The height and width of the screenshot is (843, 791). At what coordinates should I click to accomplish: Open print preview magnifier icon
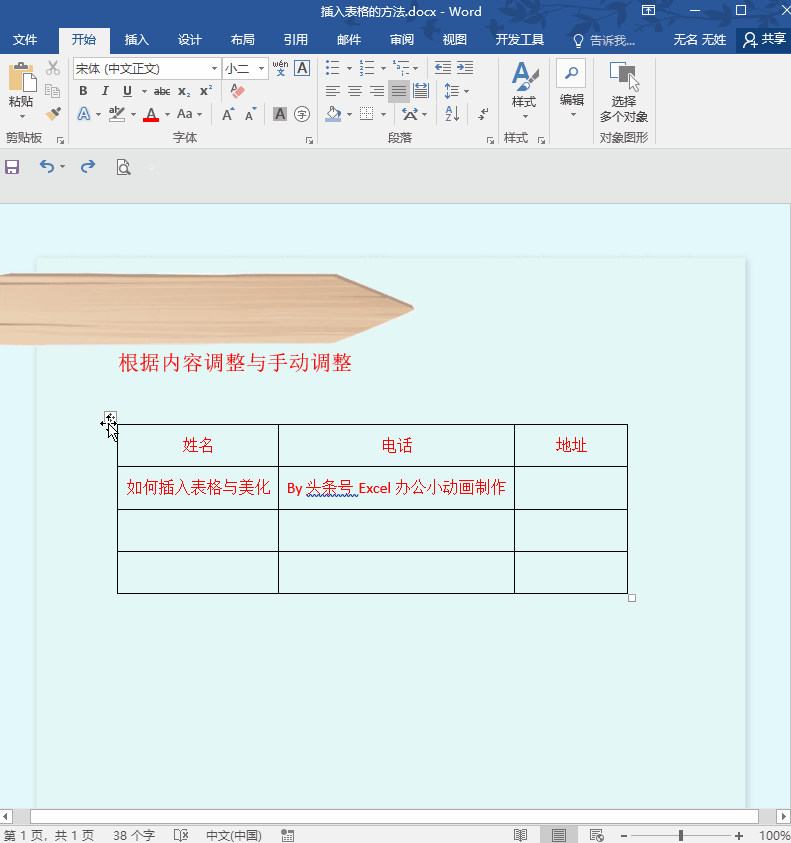pos(123,167)
